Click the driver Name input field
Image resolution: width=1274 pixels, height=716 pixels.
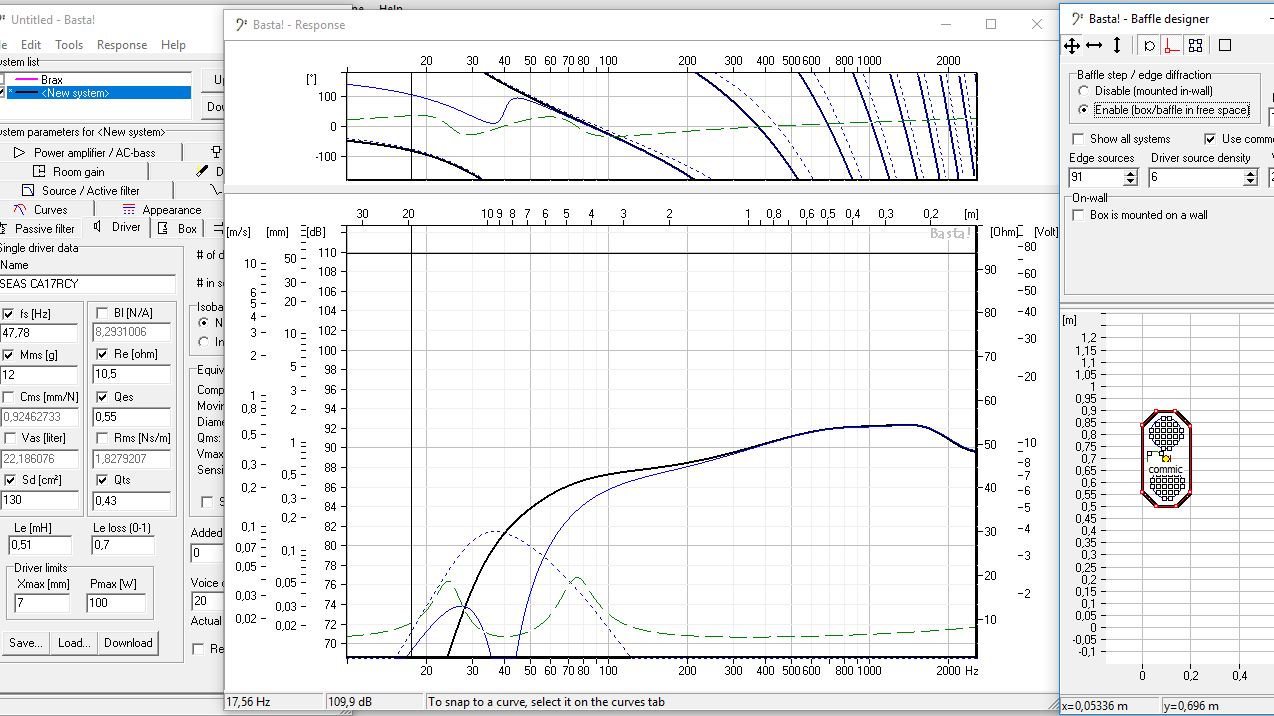point(87,284)
